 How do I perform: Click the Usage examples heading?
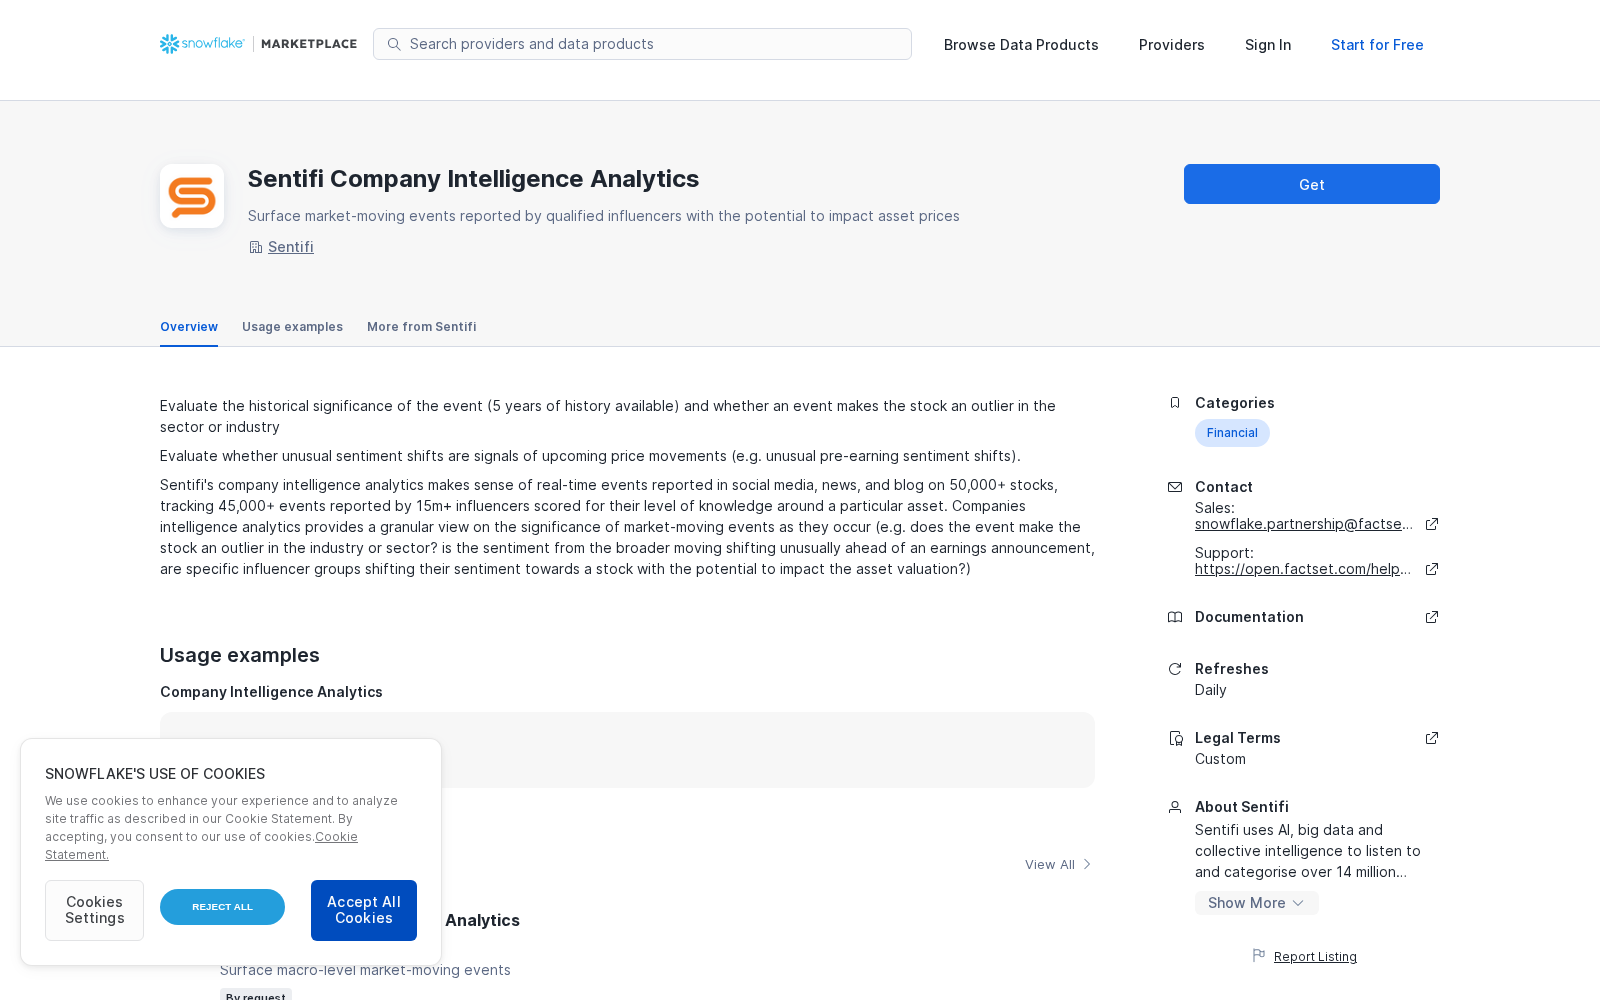[x=240, y=655]
